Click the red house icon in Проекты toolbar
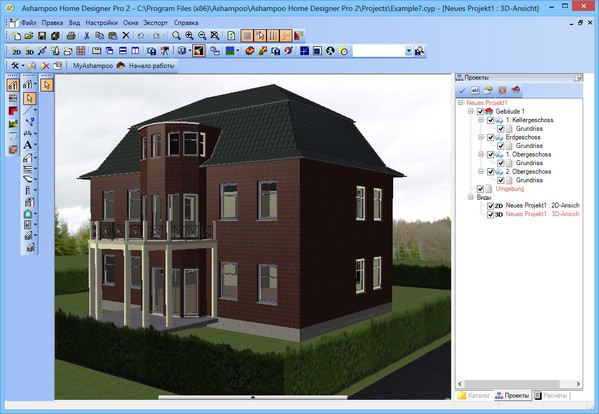599x414 pixels. point(516,91)
